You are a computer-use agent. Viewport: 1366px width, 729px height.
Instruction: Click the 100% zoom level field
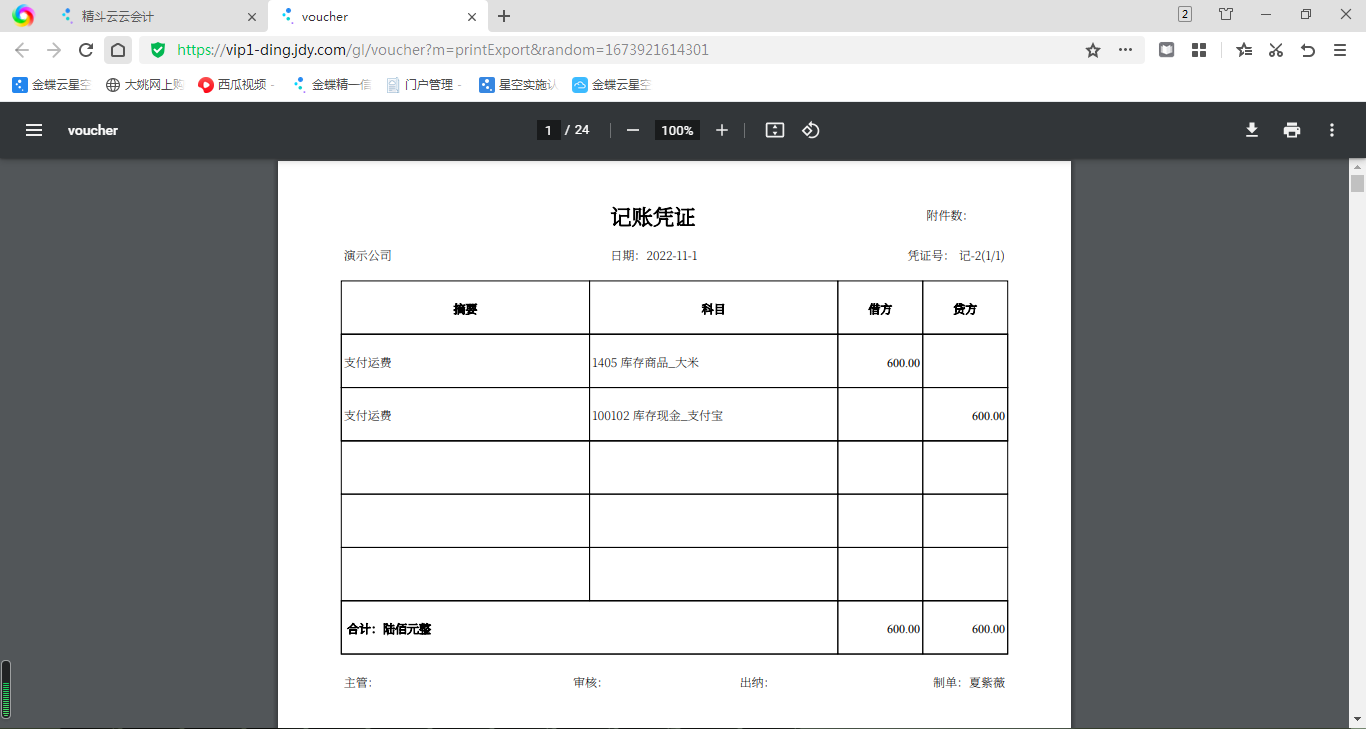[677, 130]
